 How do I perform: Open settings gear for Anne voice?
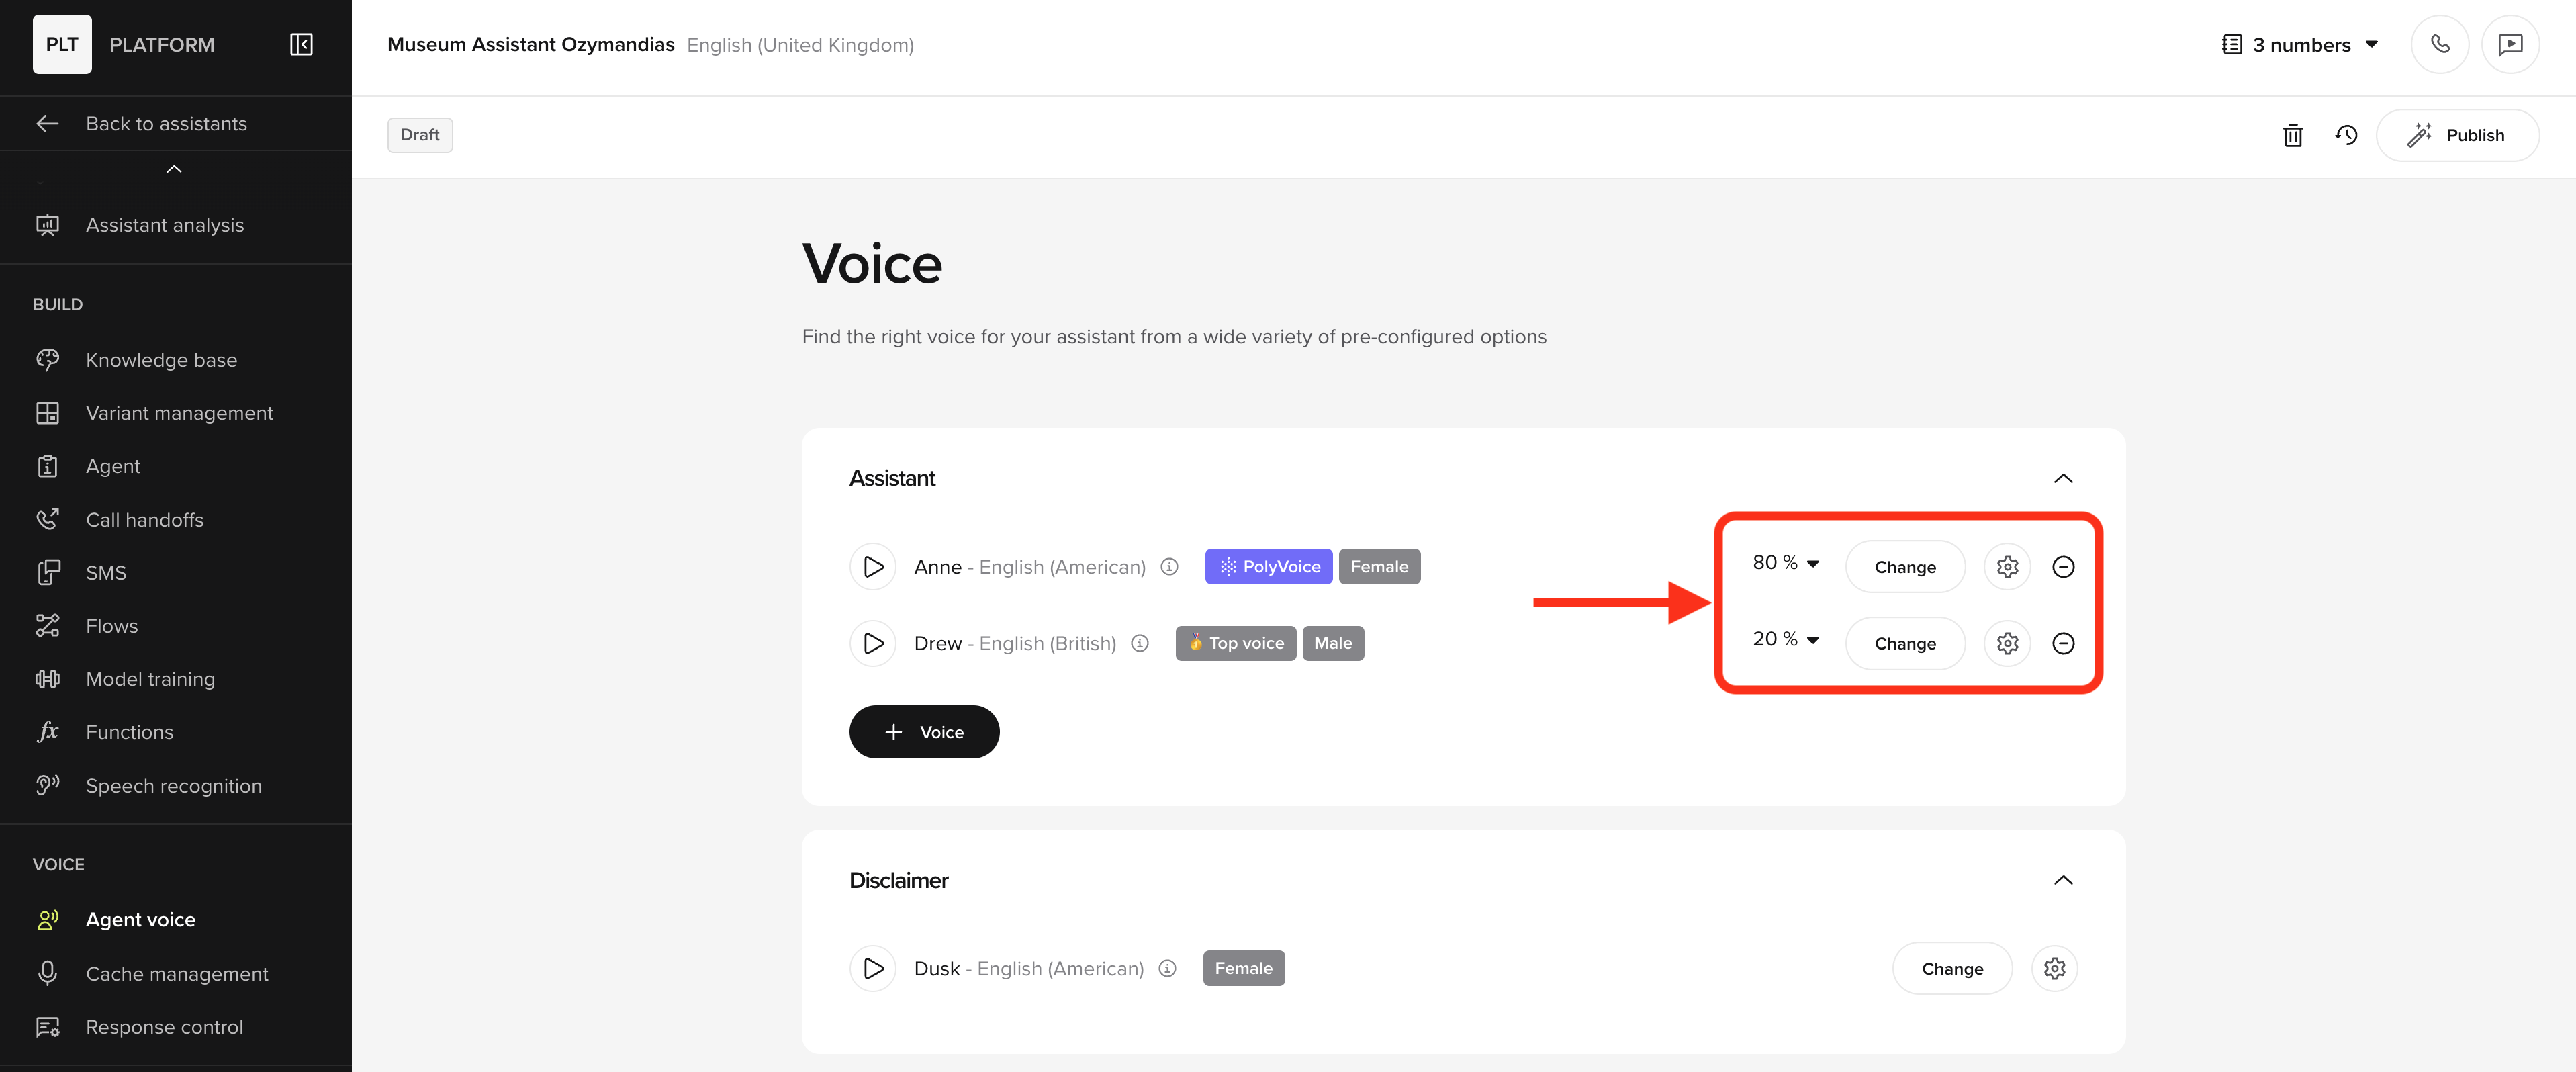pos(2006,567)
